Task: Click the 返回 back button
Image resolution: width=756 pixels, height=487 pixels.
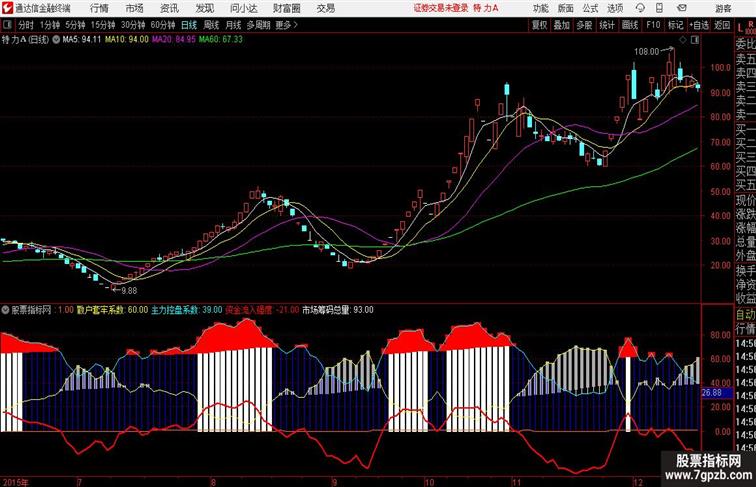Action: (722, 25)
